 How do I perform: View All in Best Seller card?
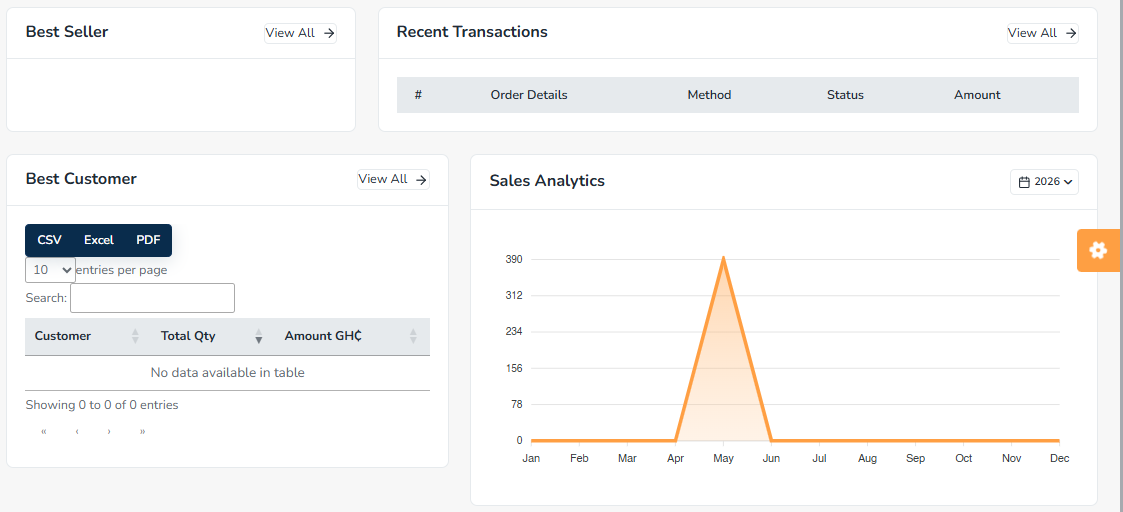(x=300, y=33)
